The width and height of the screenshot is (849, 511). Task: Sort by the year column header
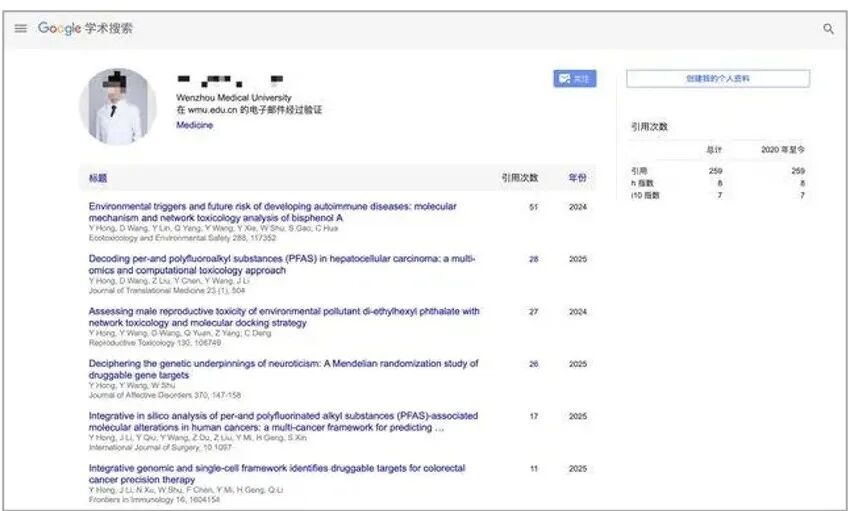click(577, 178)
